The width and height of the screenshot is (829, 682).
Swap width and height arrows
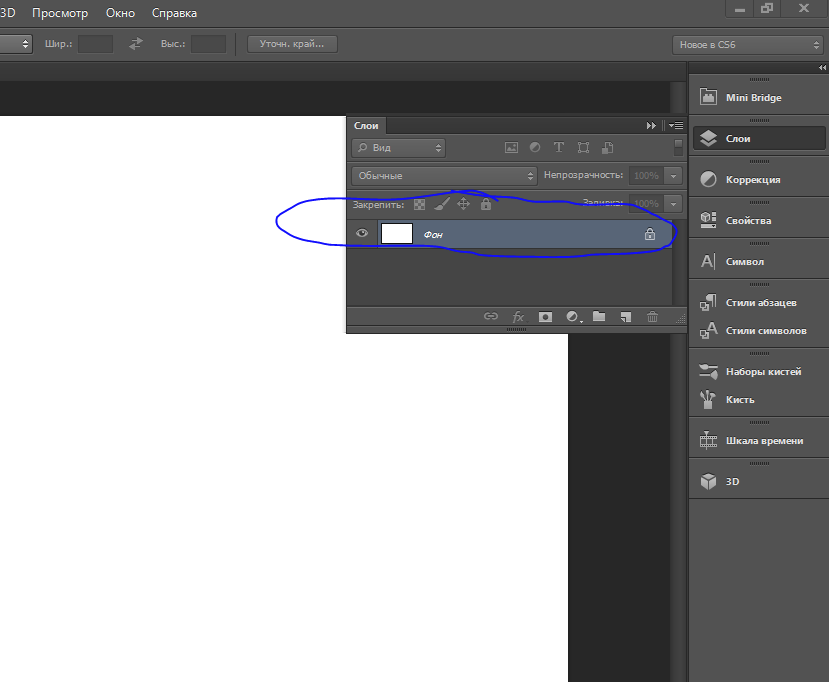136,44
